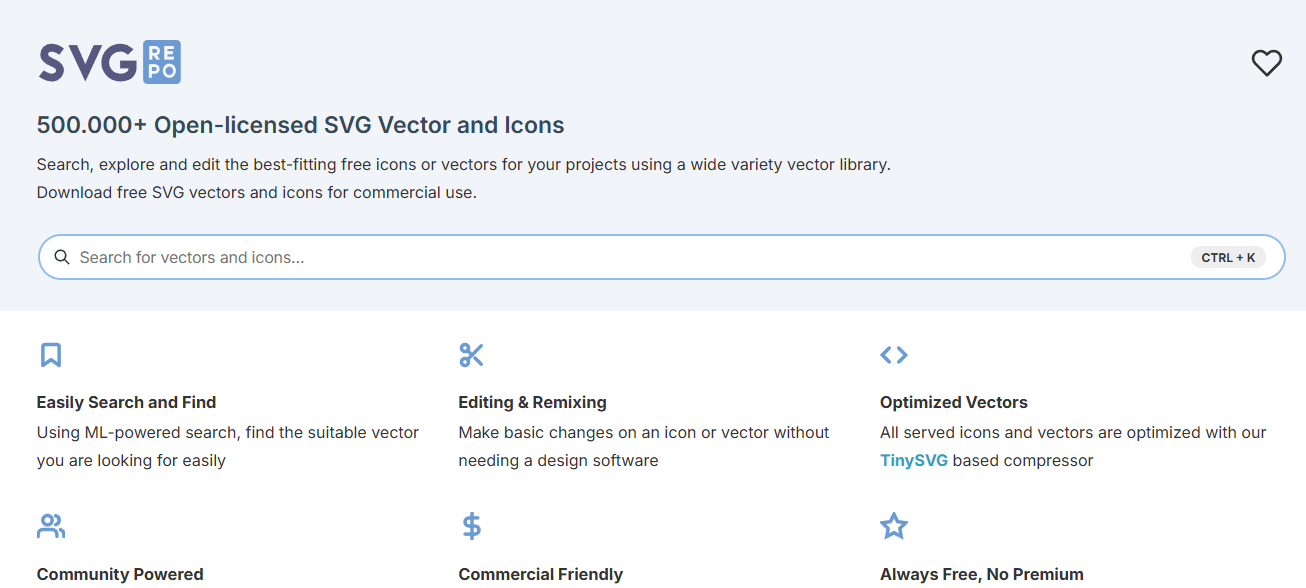Screen dimensions: 1306x588
Task: Click the bookmark icon above Easily Search and Find
Action: click(51, 355)
